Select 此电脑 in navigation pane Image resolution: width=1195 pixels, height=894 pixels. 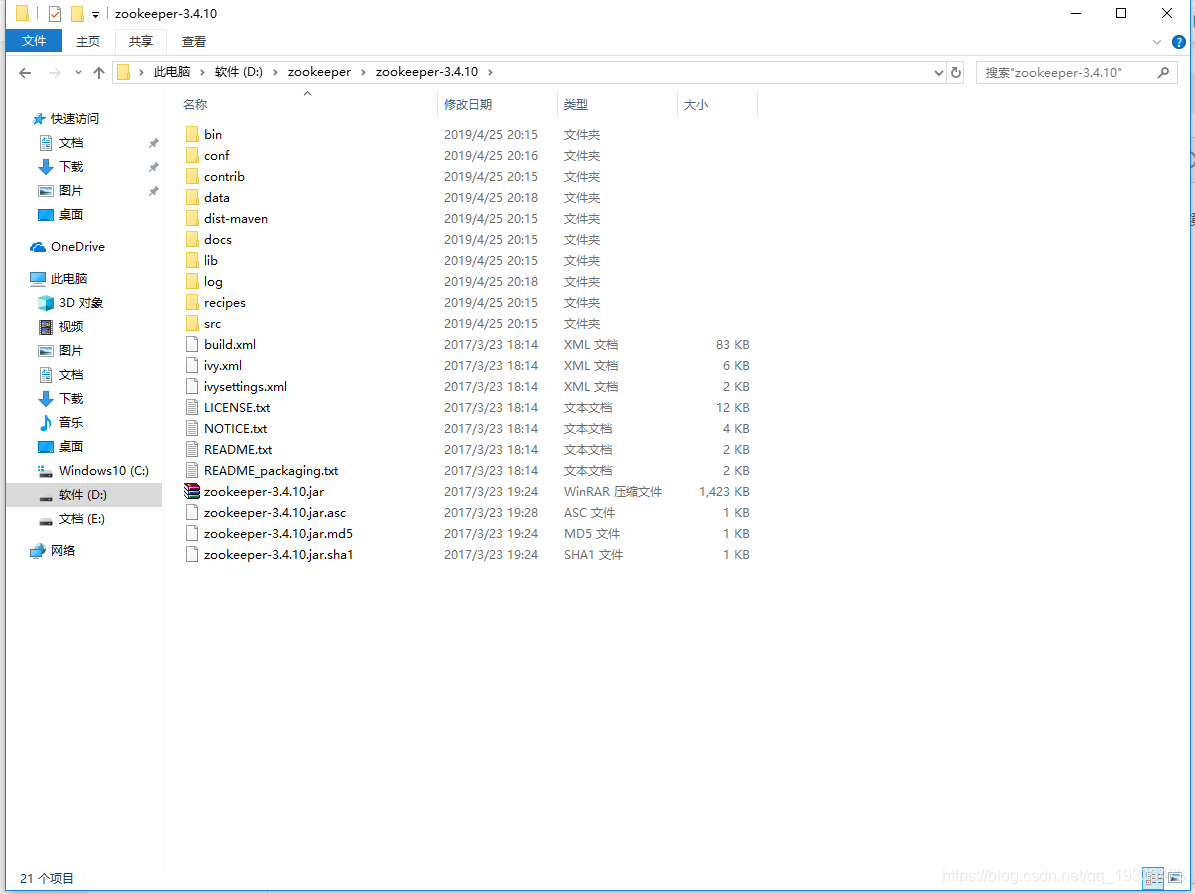(x=69, y=278)
